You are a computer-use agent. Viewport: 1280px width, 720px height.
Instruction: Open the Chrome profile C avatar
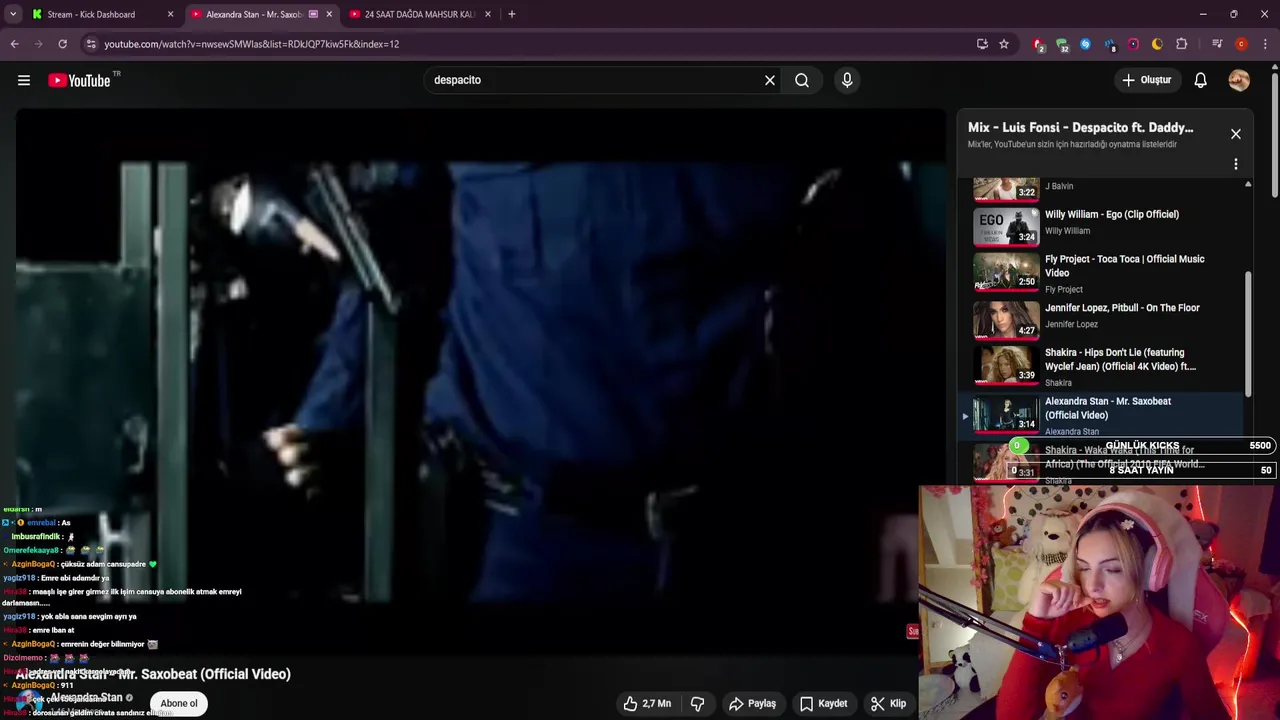(1241, 44)
